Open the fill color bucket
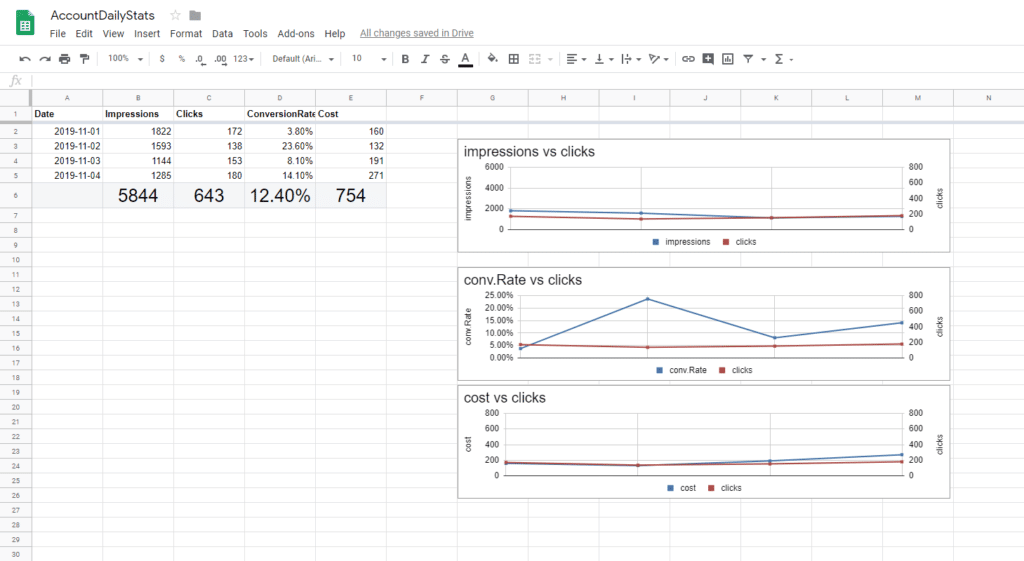 click(492, 59)
